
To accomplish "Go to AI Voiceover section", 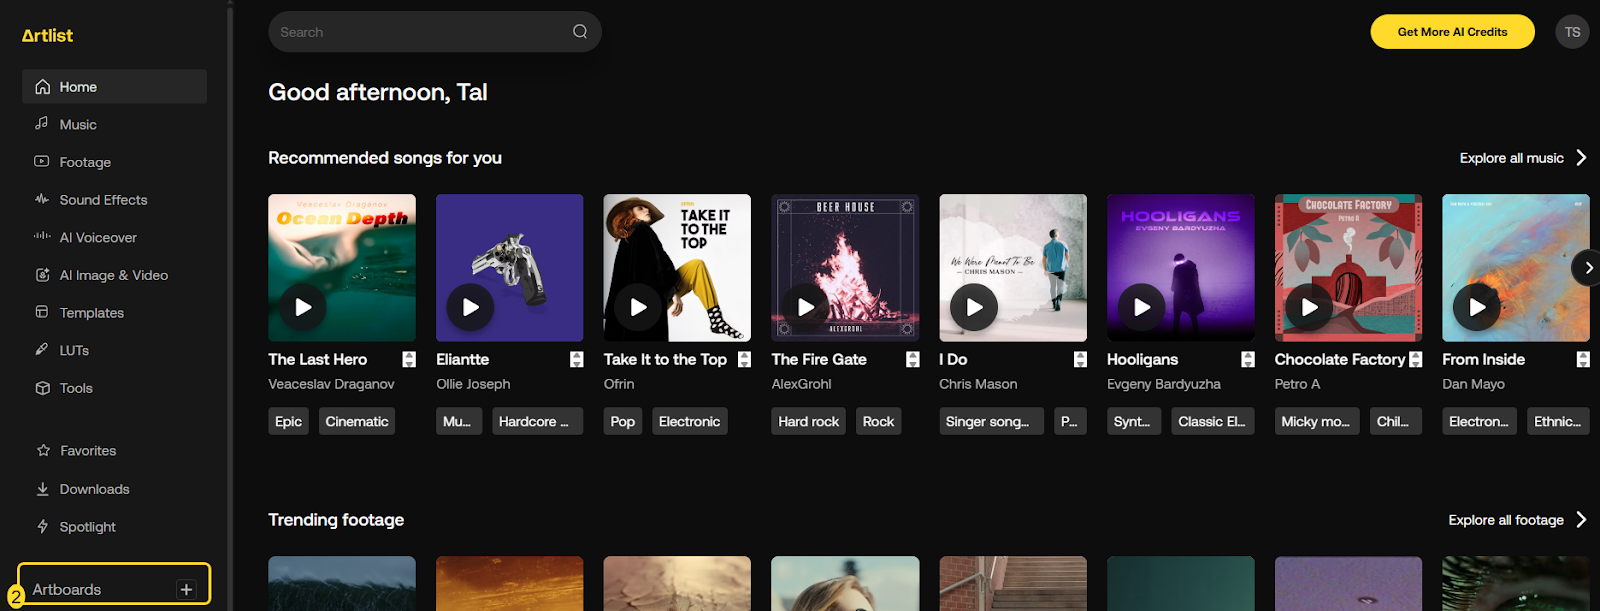I will [98, 238].
